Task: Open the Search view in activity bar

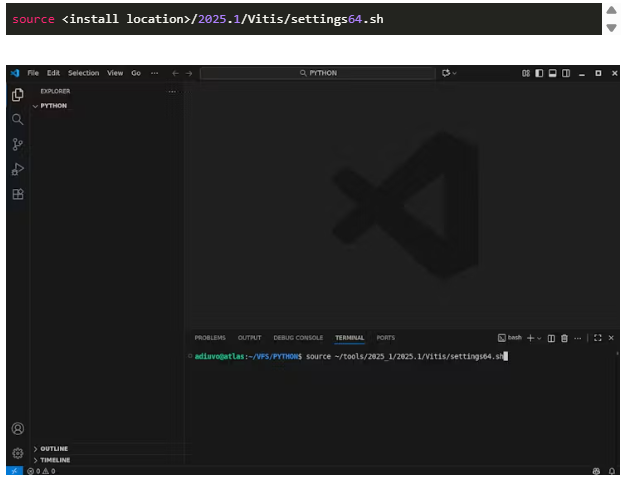Action: click(17, 119)
